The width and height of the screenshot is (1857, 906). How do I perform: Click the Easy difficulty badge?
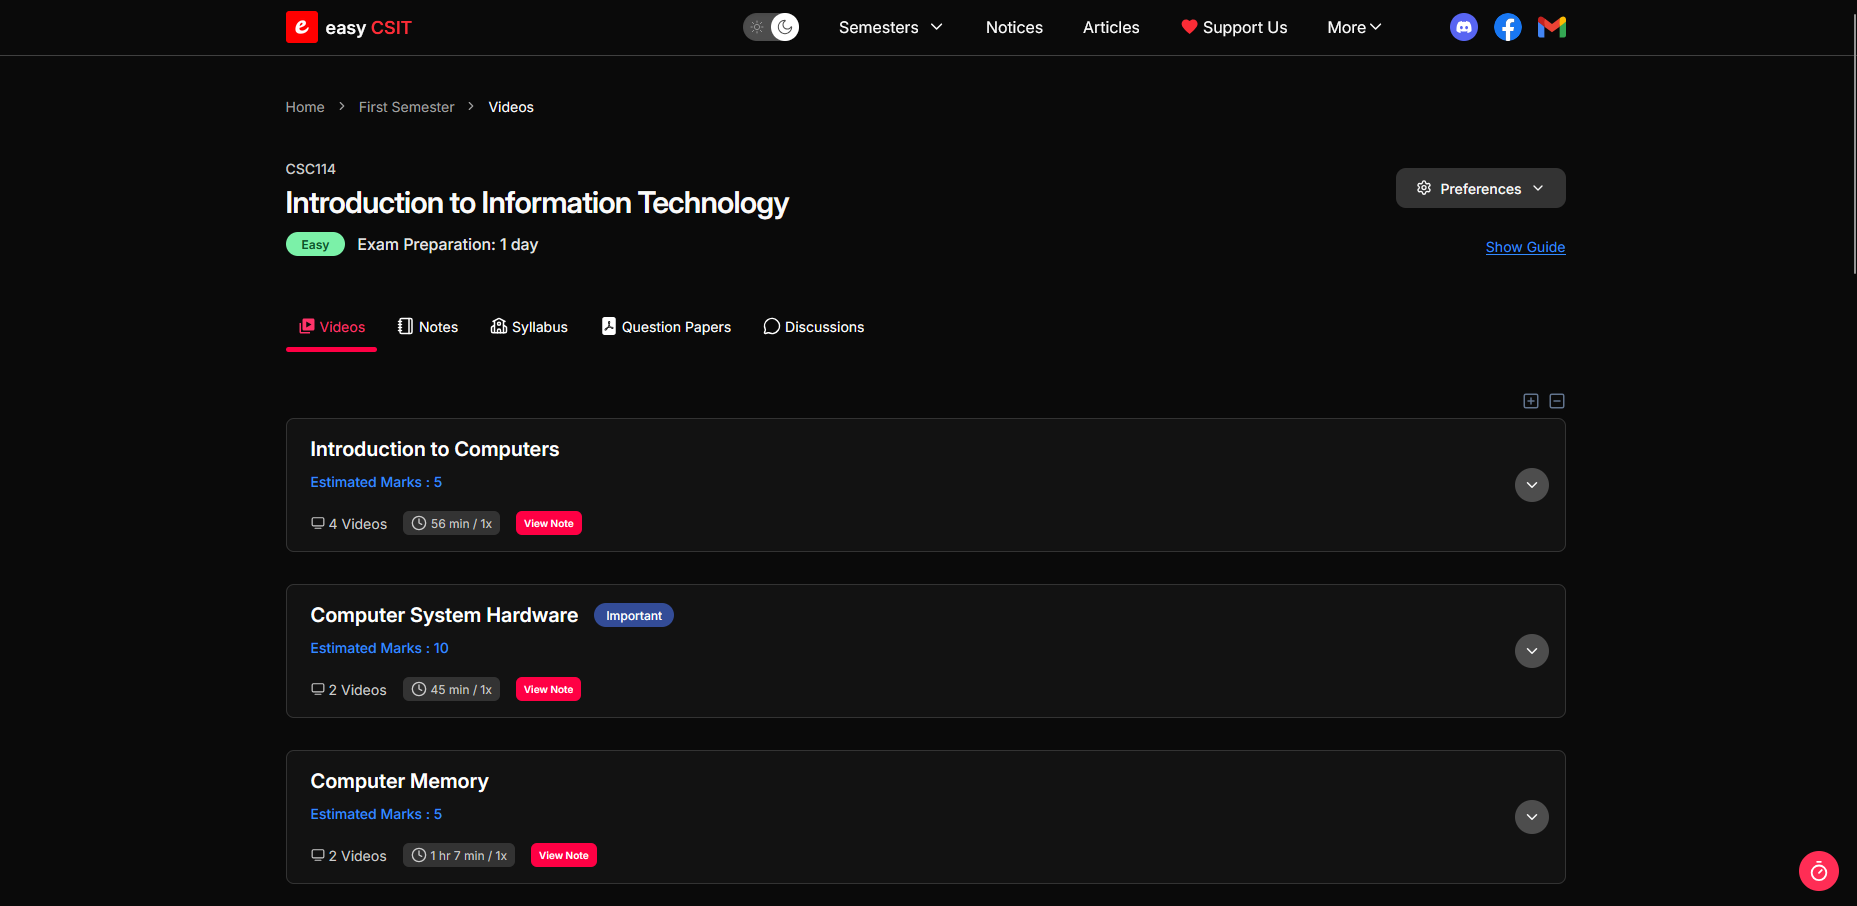coord(315,244)
